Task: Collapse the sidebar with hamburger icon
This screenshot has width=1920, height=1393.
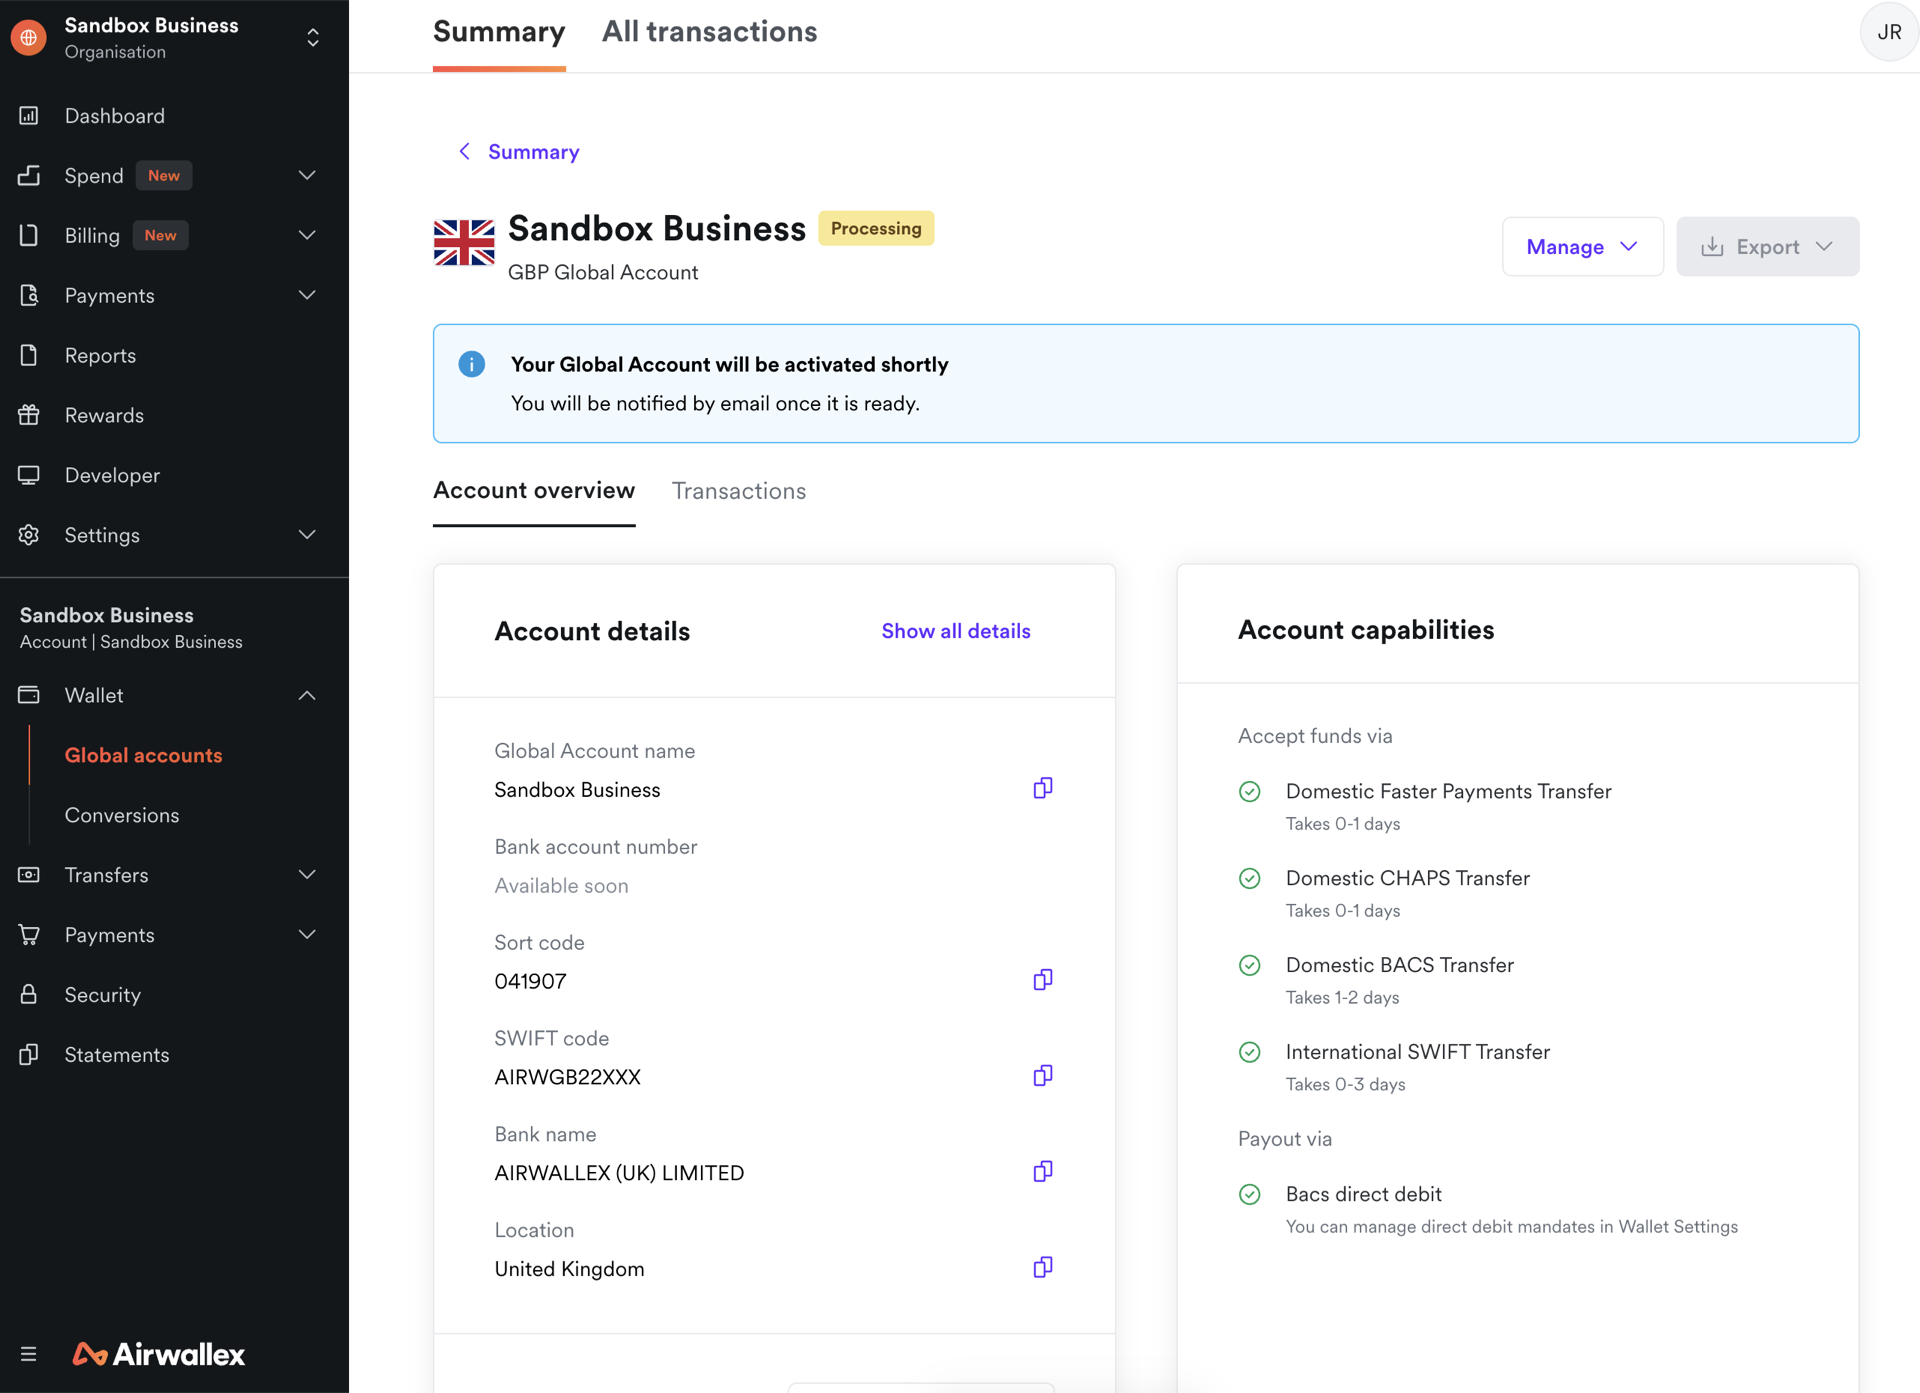Action: [x=28, y=1354]
